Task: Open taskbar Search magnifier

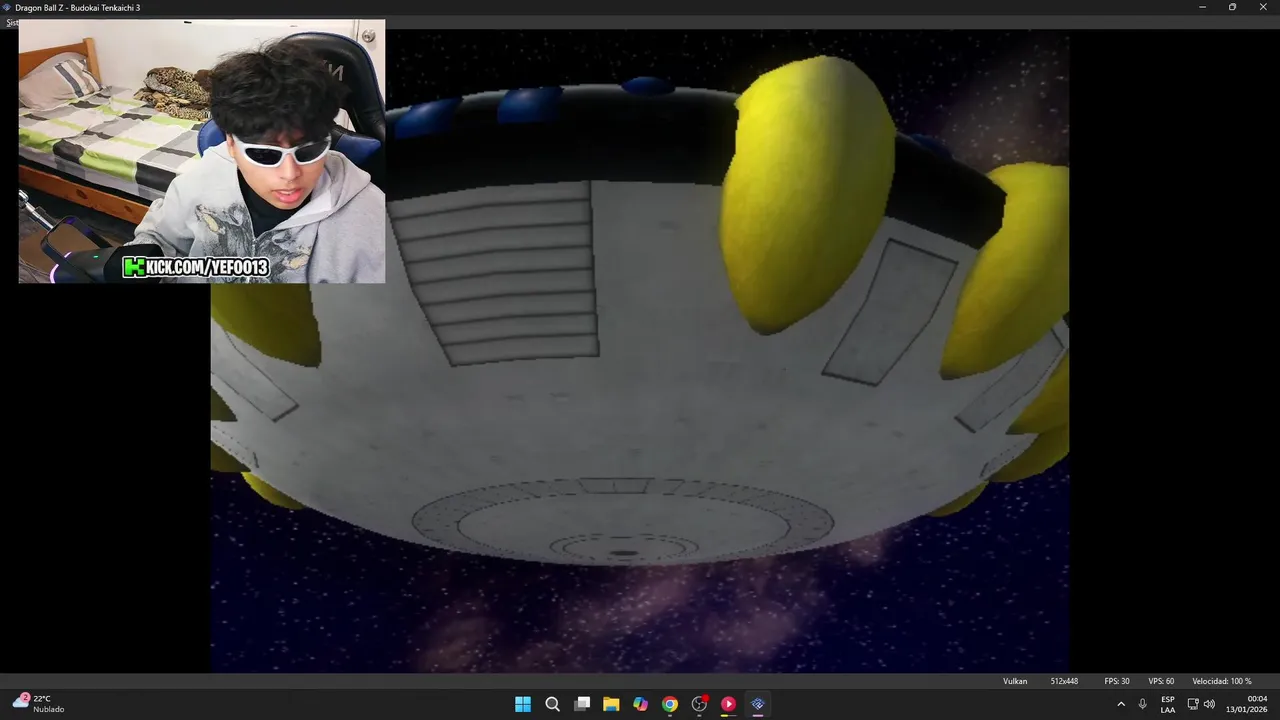Action: [x=552, y=704]
